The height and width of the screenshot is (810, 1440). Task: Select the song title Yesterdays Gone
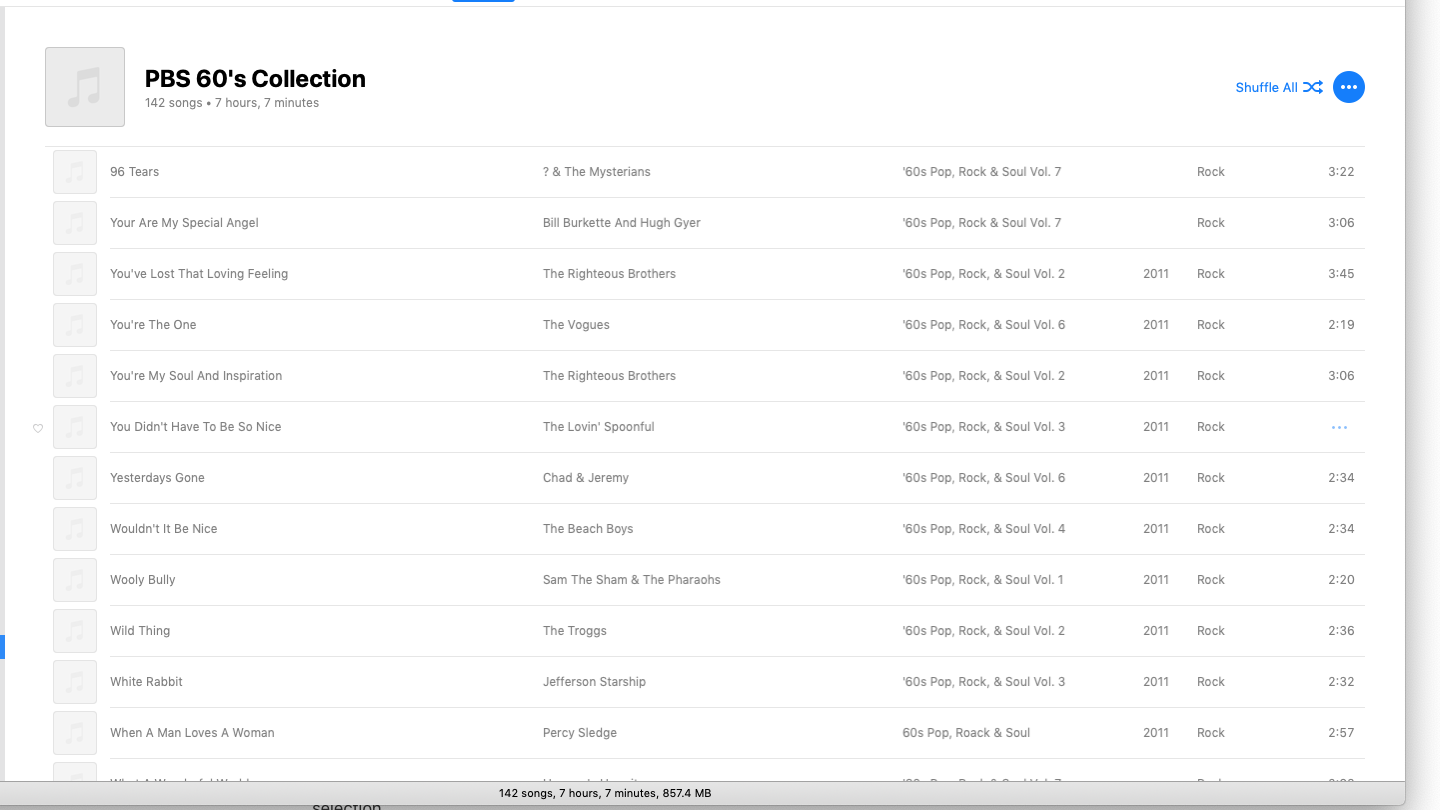157,478
